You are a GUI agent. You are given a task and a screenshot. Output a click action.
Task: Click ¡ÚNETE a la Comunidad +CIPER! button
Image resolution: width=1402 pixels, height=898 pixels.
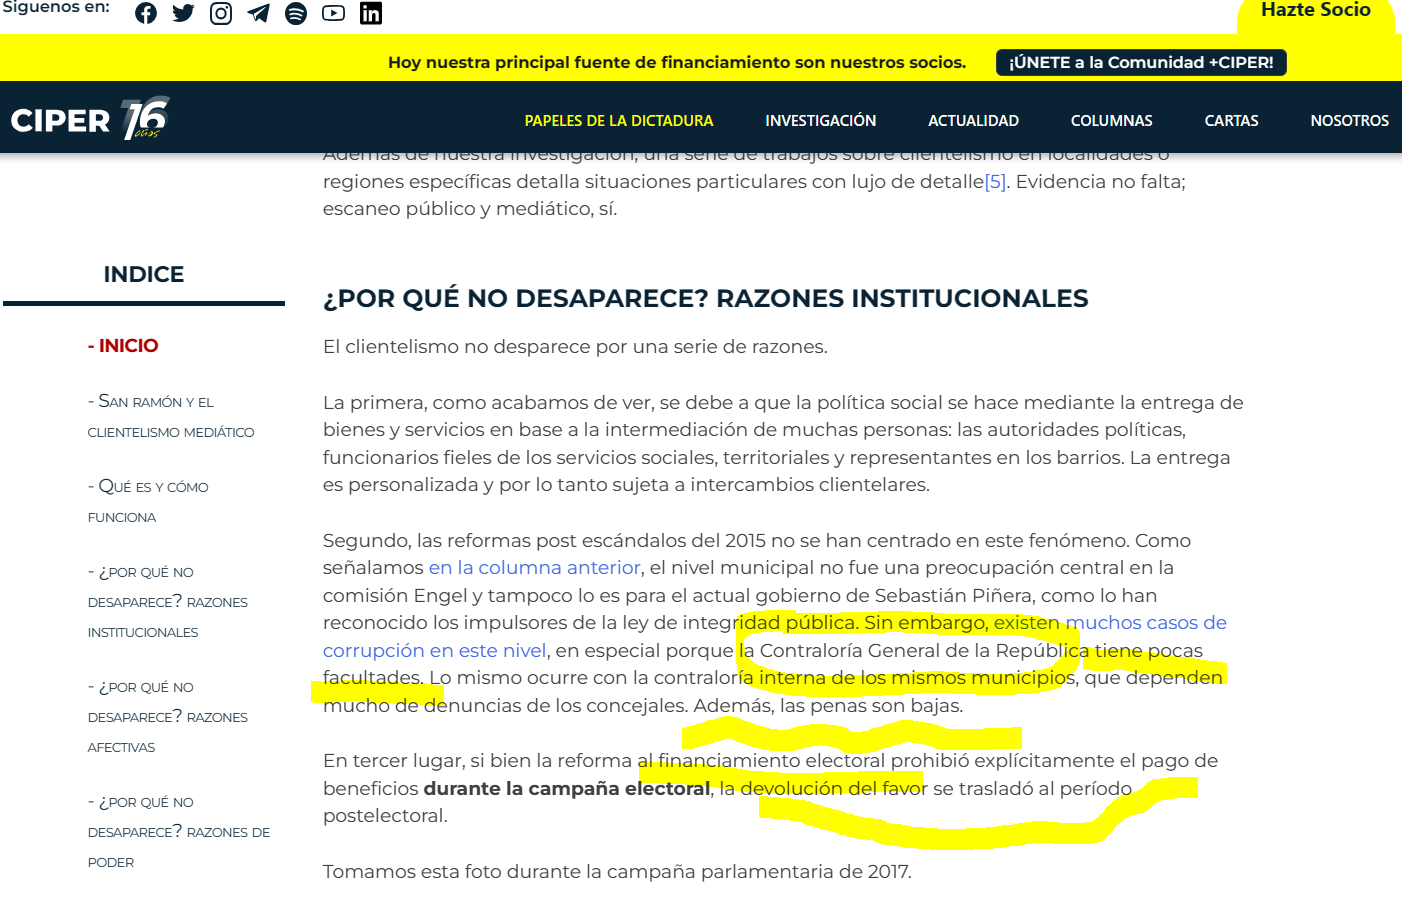pyautogui.click(x=1141, y=62)
